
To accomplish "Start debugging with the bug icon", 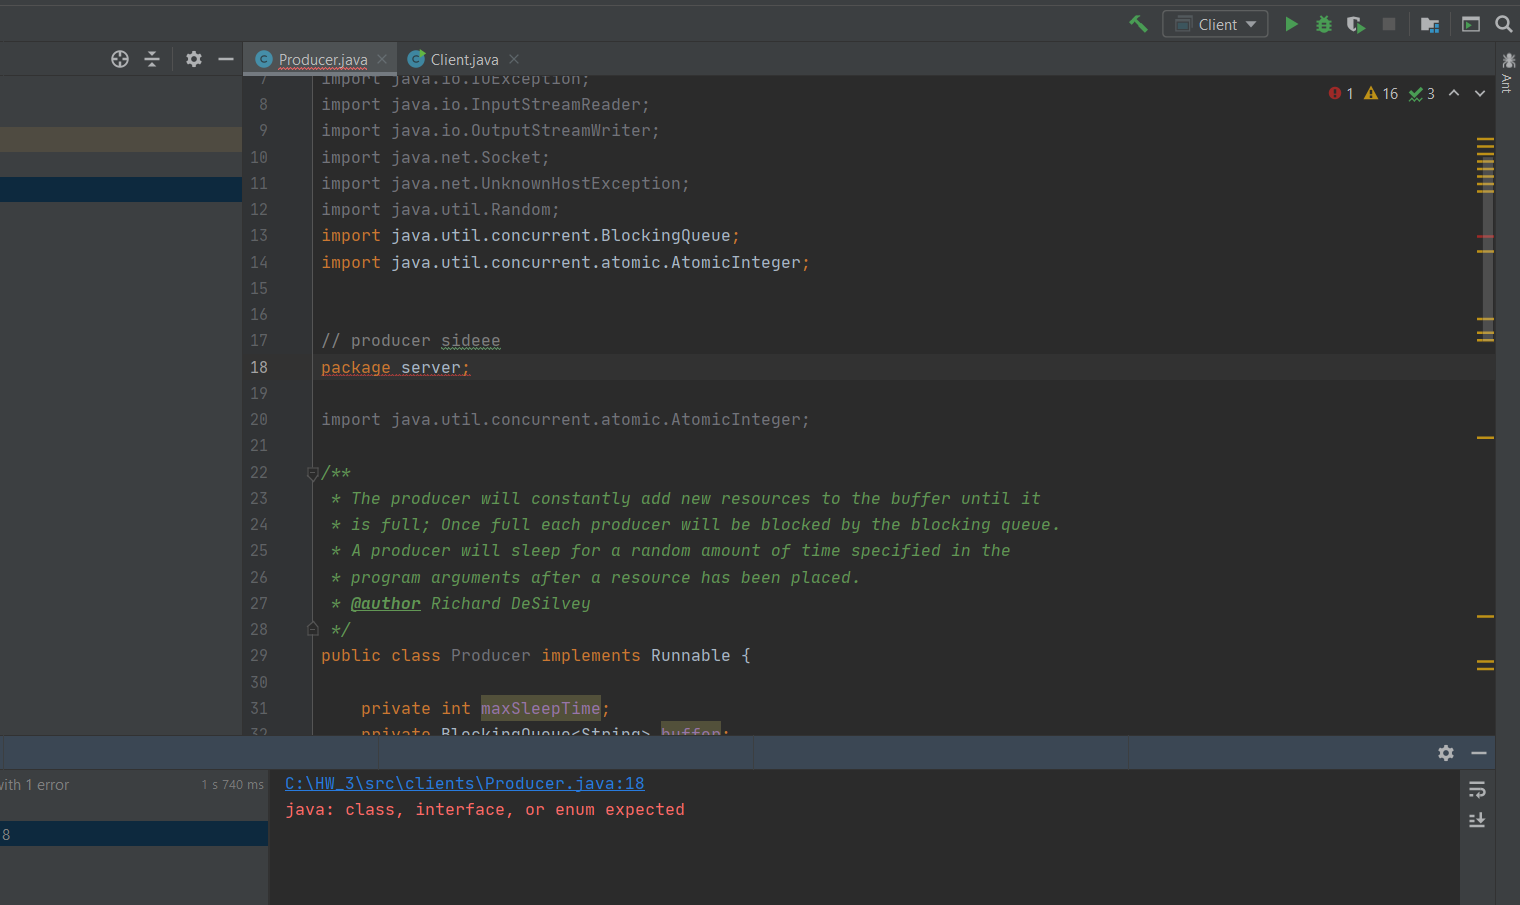I will pos(1323,24).
